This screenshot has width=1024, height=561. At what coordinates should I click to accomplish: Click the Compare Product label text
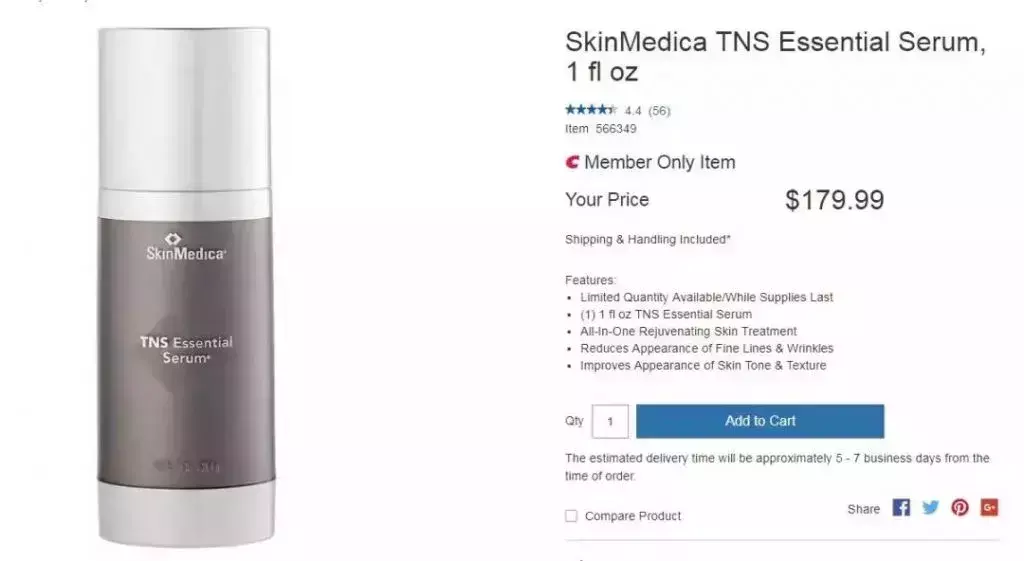(x=633, y=516)
